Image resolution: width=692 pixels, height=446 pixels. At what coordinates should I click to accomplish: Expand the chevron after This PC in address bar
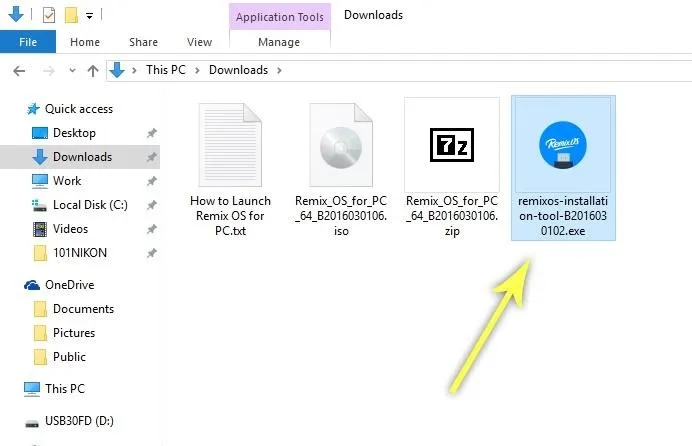pos(198,70)
